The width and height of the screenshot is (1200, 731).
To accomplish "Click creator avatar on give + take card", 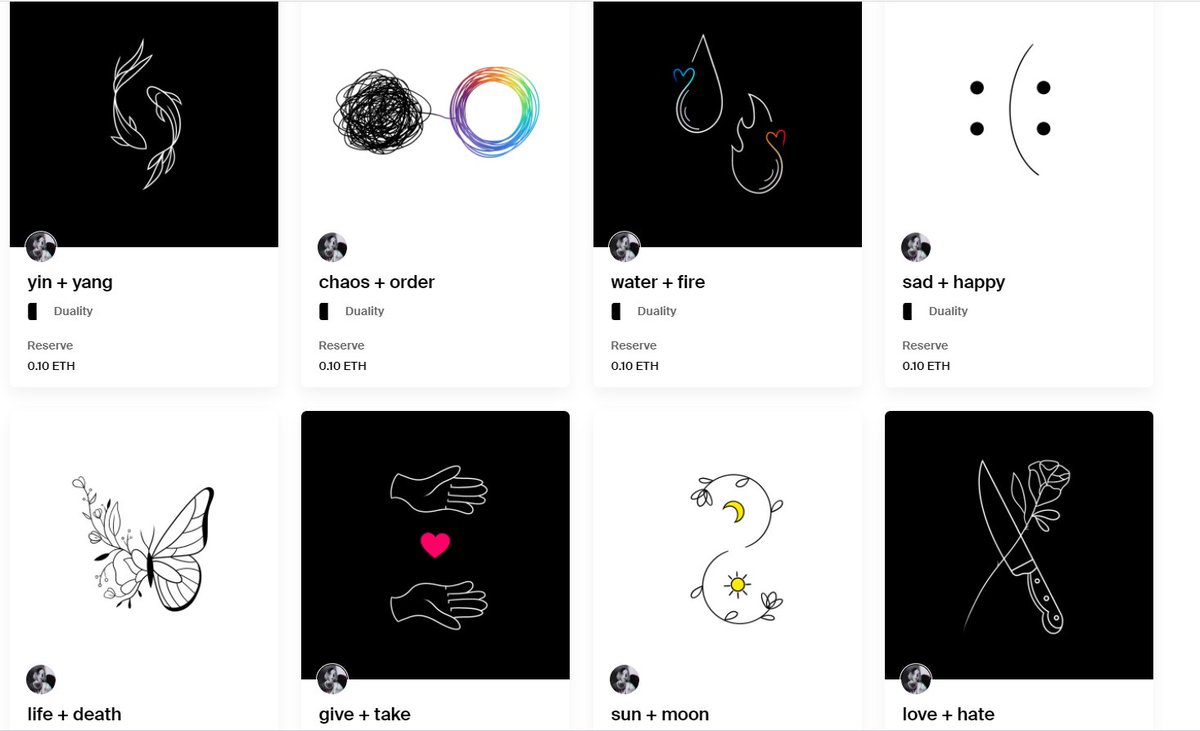I will (x=332, y=679).
